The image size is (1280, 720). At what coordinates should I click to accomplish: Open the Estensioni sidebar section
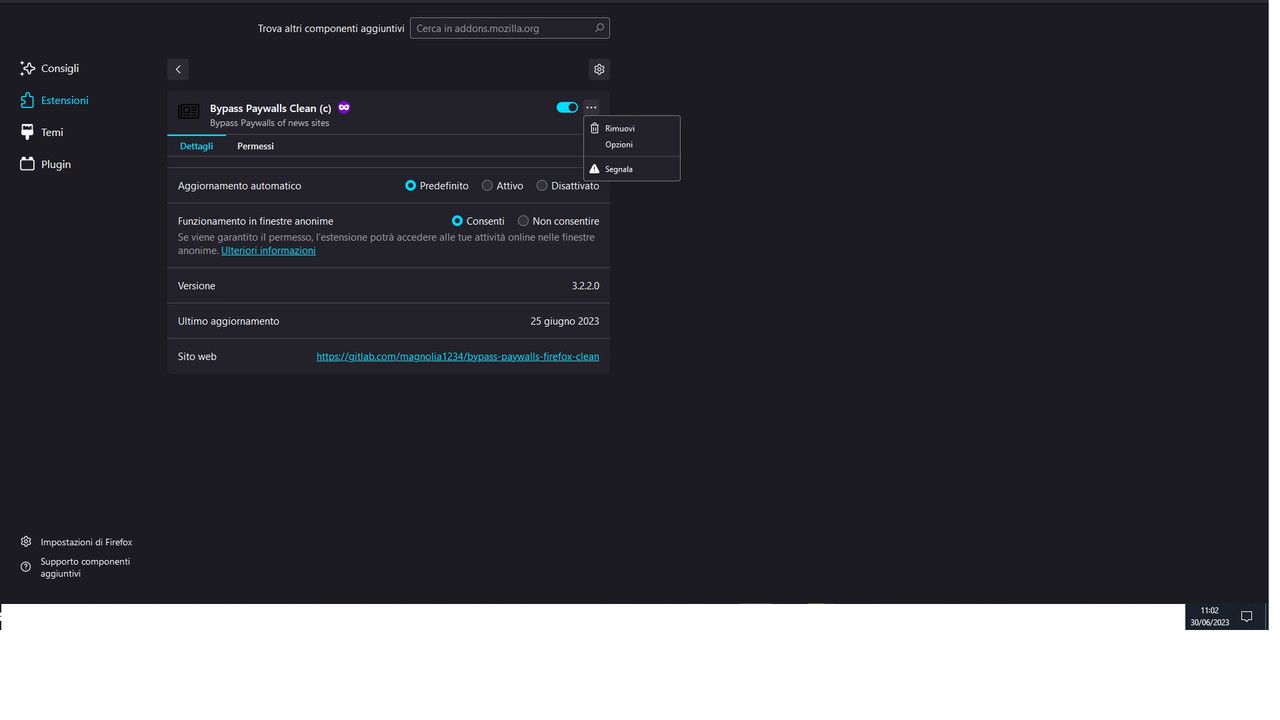(x=54, y=100)
